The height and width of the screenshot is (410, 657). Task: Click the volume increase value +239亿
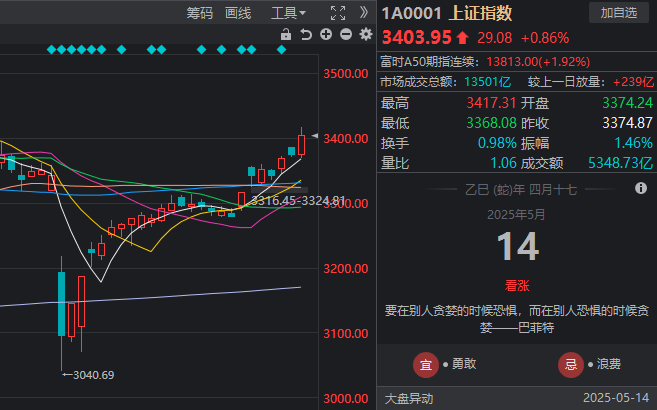[633, 82]
